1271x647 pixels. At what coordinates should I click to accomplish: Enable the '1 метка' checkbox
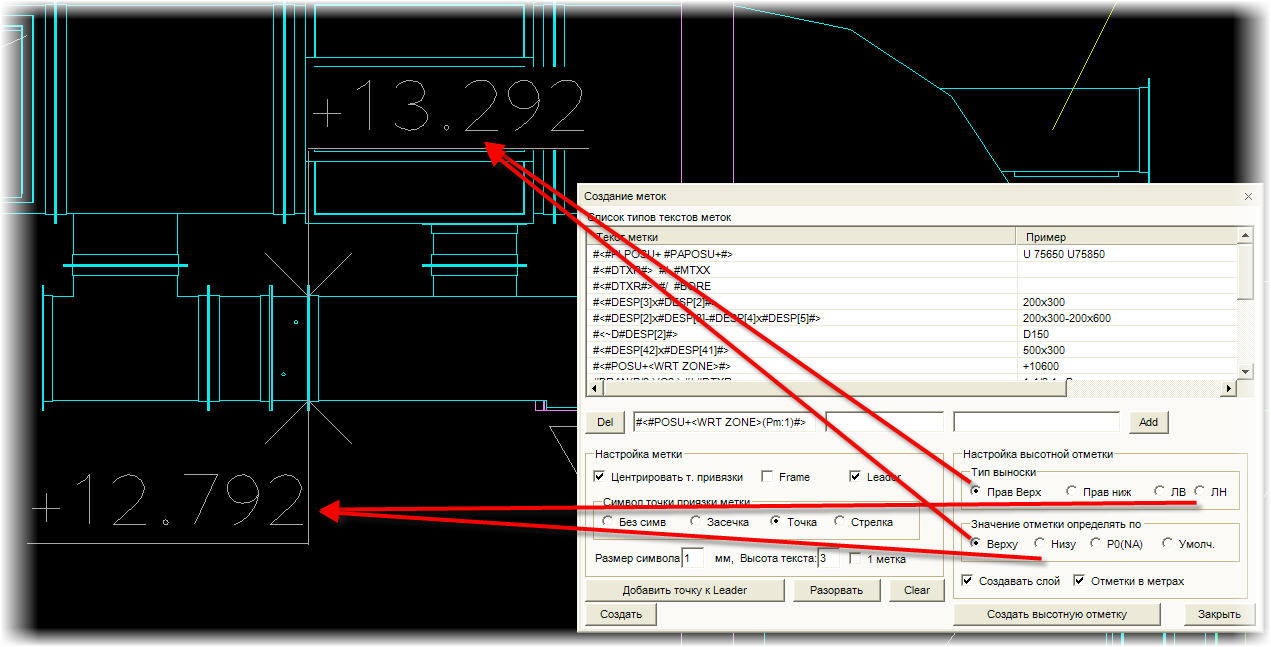[855, 559]
